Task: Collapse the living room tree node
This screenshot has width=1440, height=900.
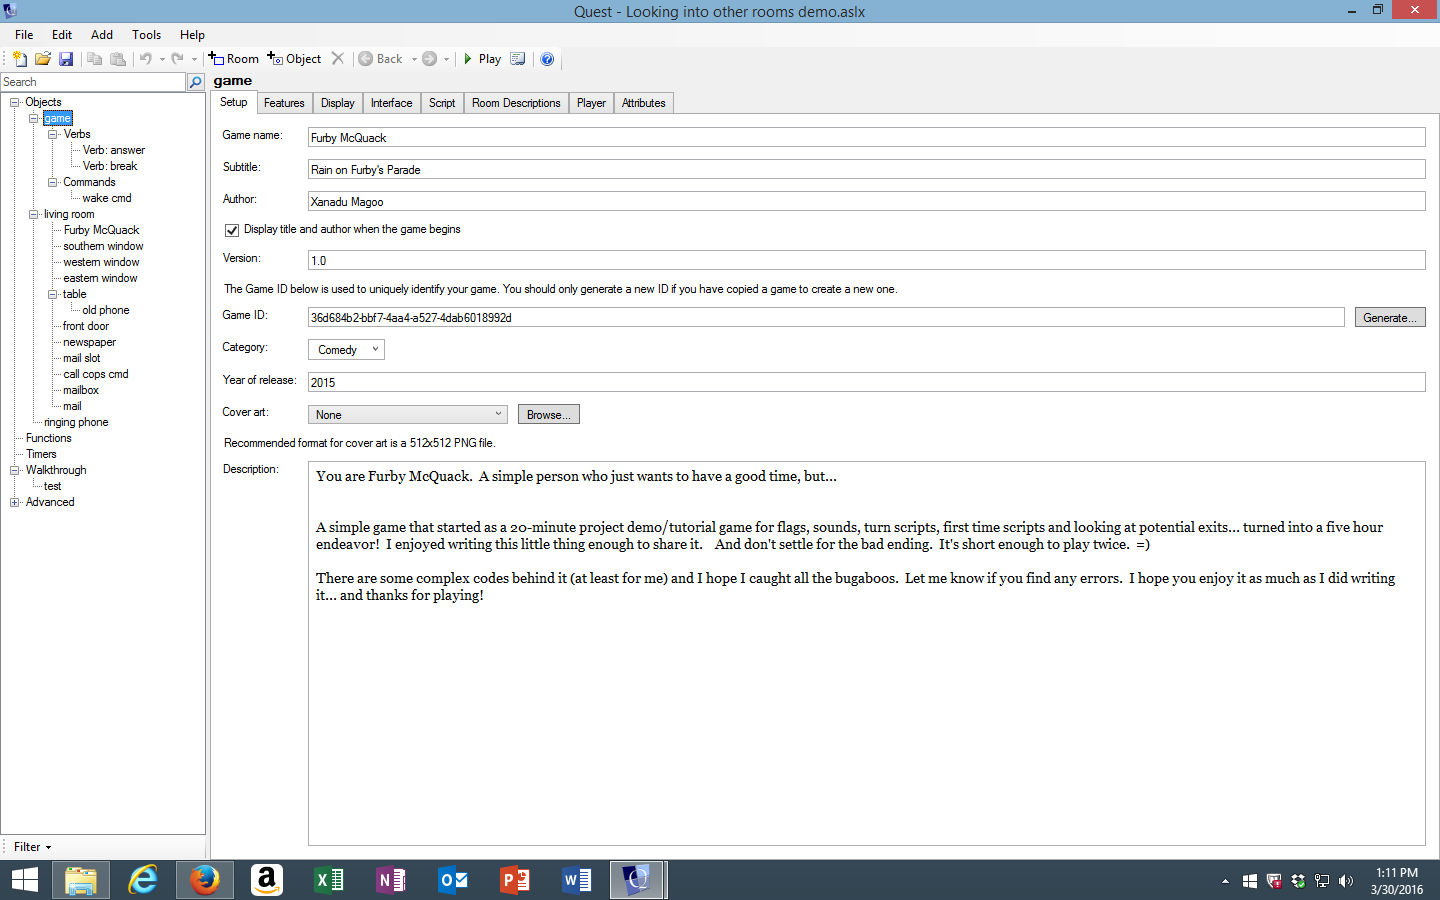Action: (x=32, y=213)
